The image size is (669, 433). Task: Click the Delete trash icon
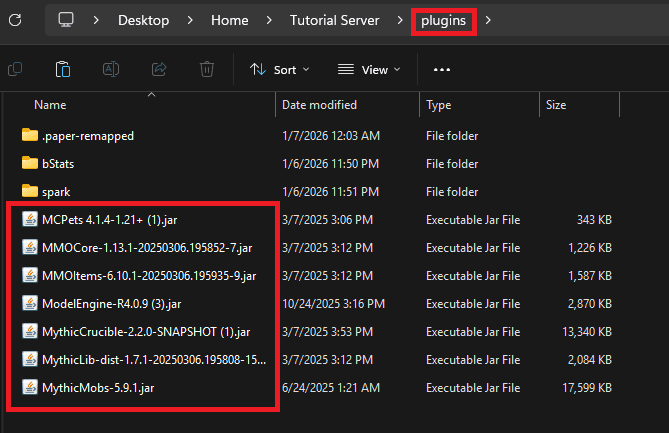coord(207,69)
